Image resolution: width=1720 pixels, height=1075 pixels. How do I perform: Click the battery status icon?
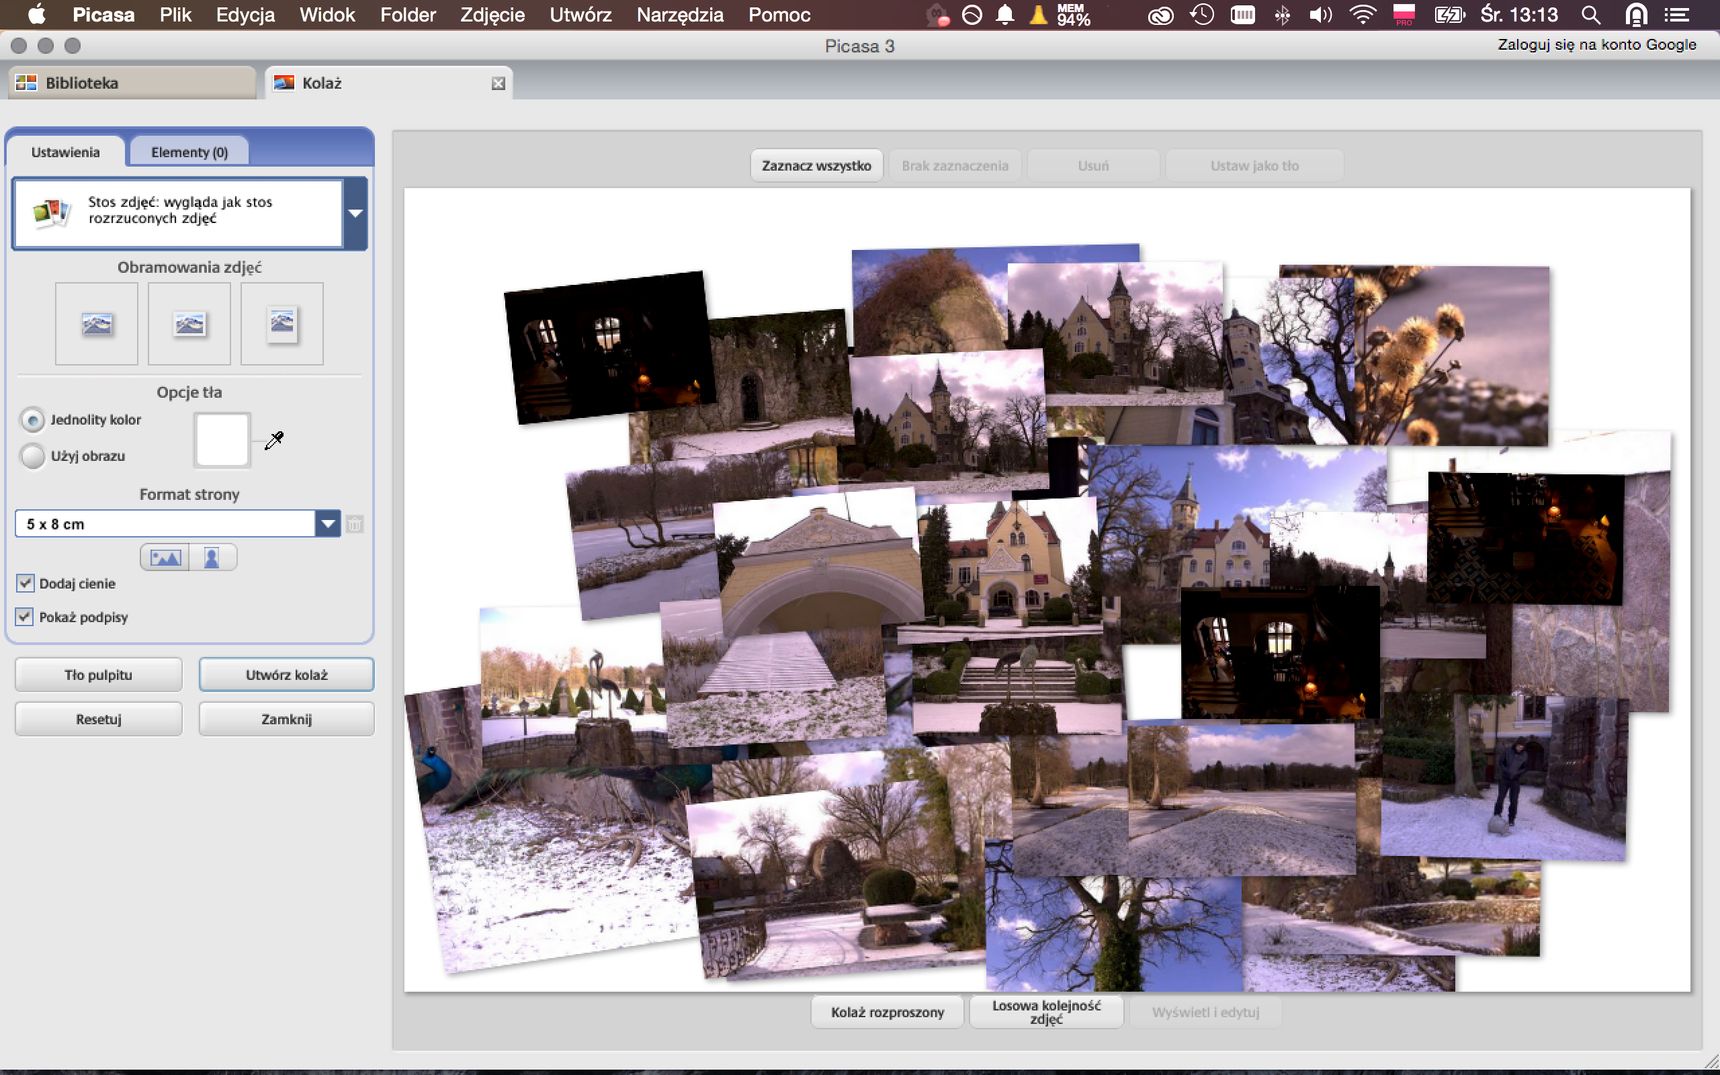click(x=1449, y=15)
